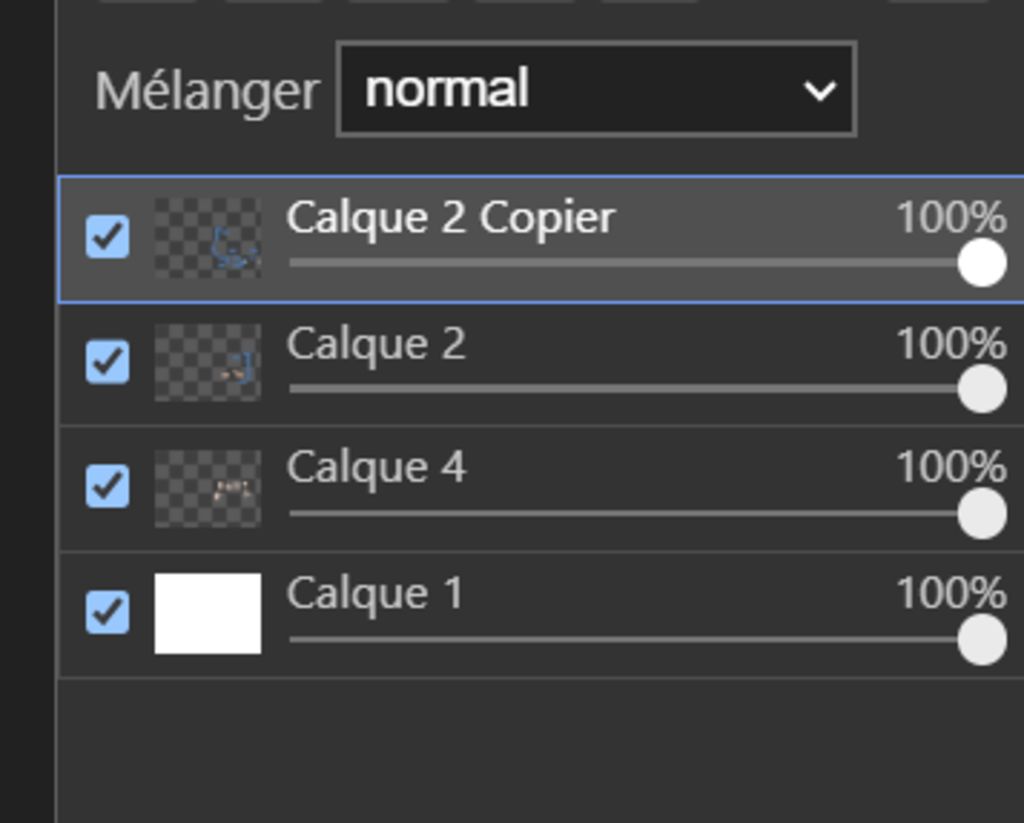The image size is (1024, 823).
Task: Click the Calque 4 layer thumbnail
Action: 208,487
